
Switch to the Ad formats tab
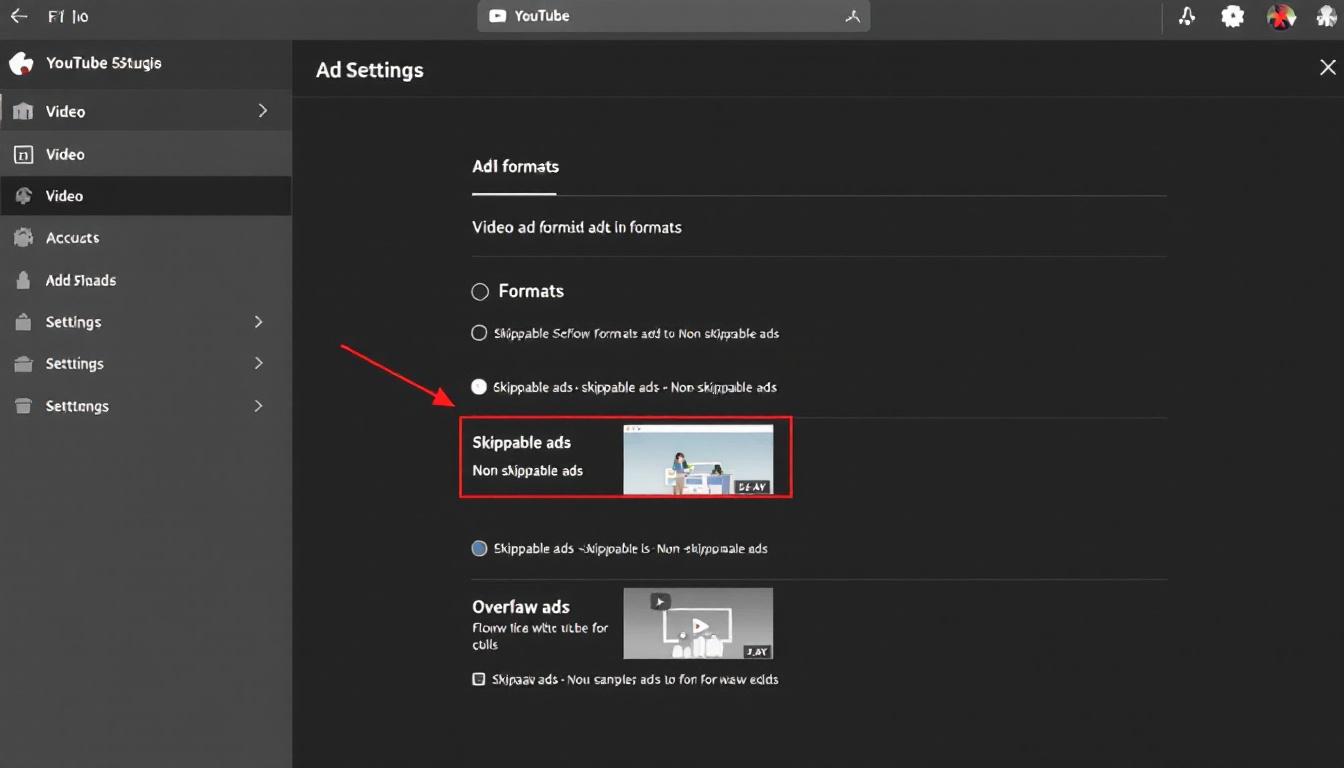515,166
